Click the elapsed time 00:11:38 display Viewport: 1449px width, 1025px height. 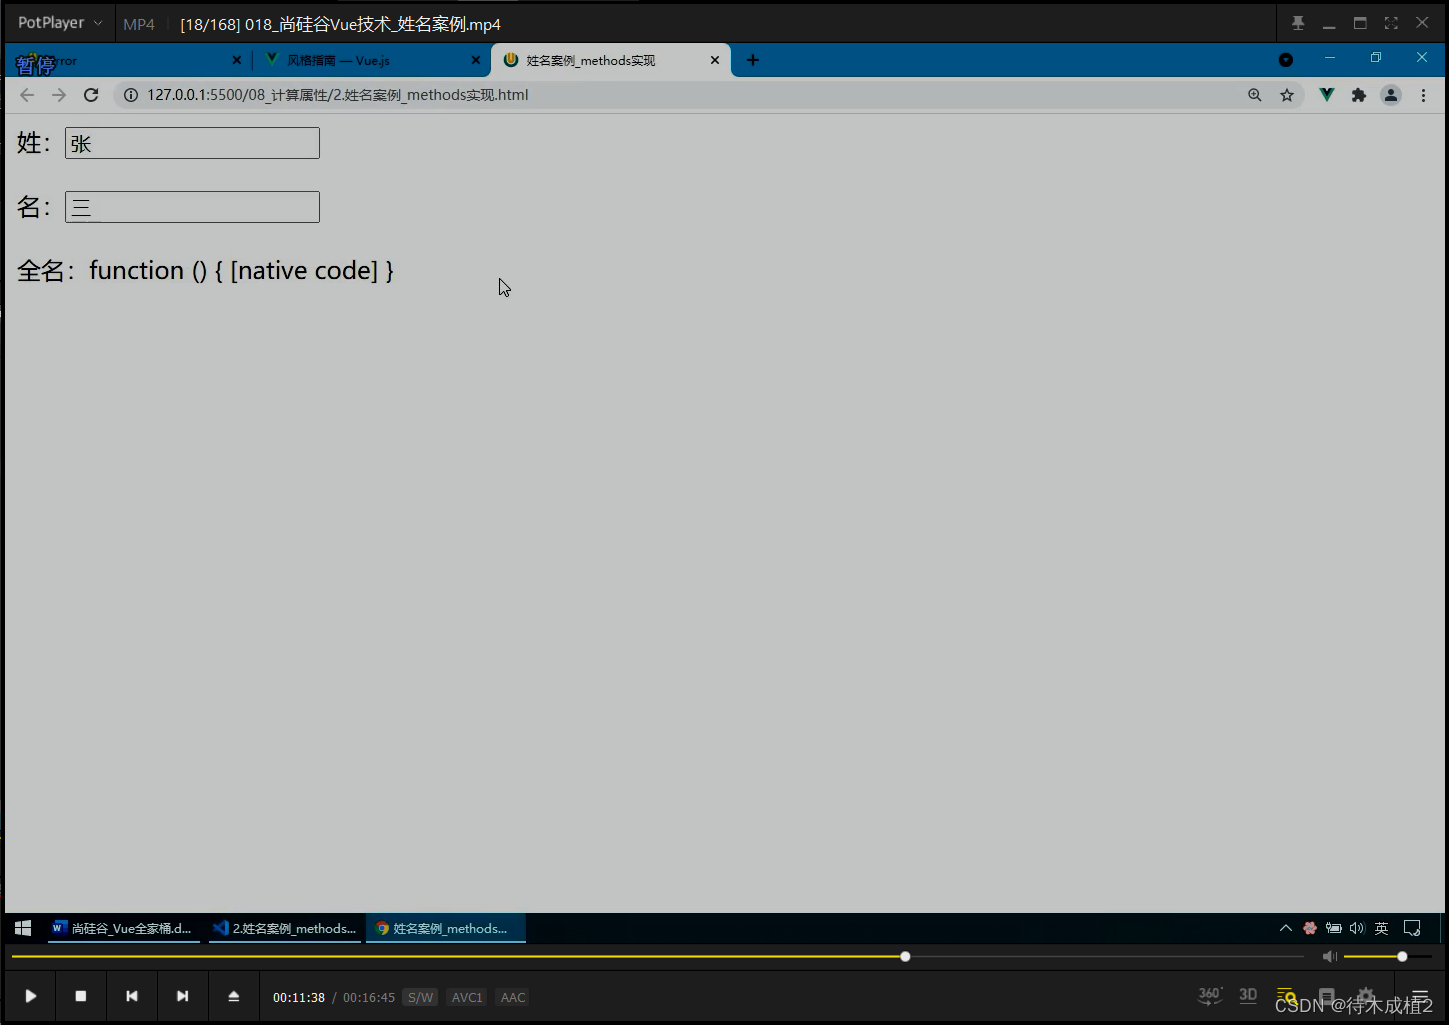point(299,997)
